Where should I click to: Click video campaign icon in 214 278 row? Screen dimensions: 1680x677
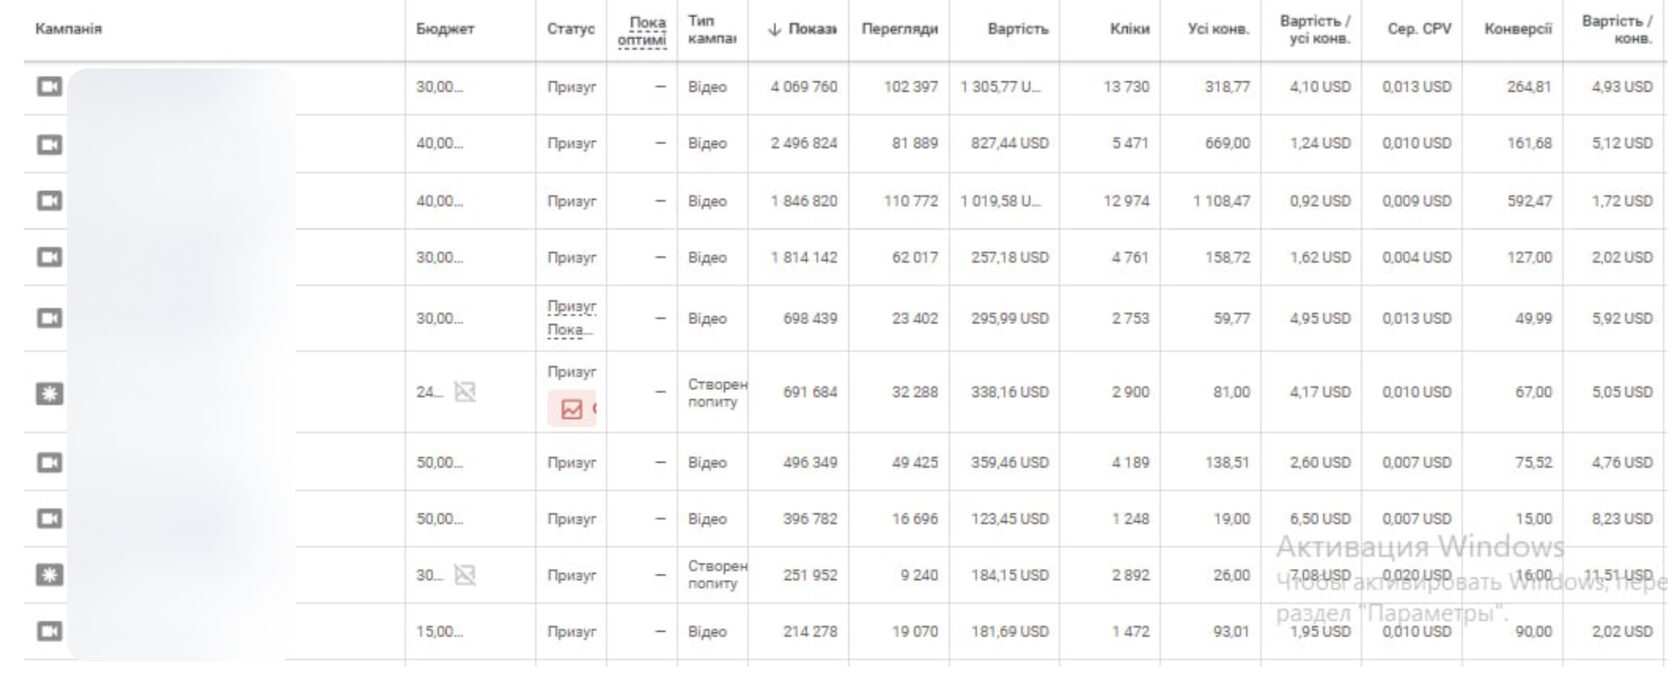pos(49,631)
